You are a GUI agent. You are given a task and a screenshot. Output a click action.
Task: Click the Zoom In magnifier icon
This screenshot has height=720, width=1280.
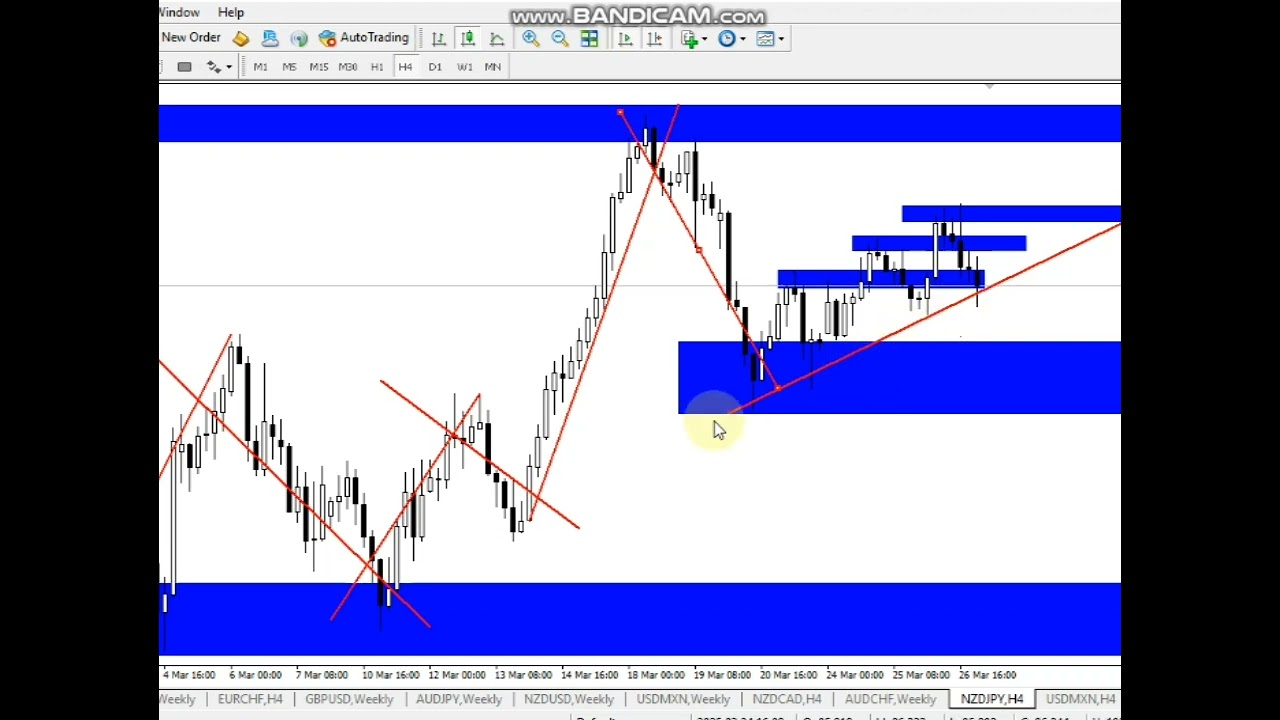click(531, 39)
